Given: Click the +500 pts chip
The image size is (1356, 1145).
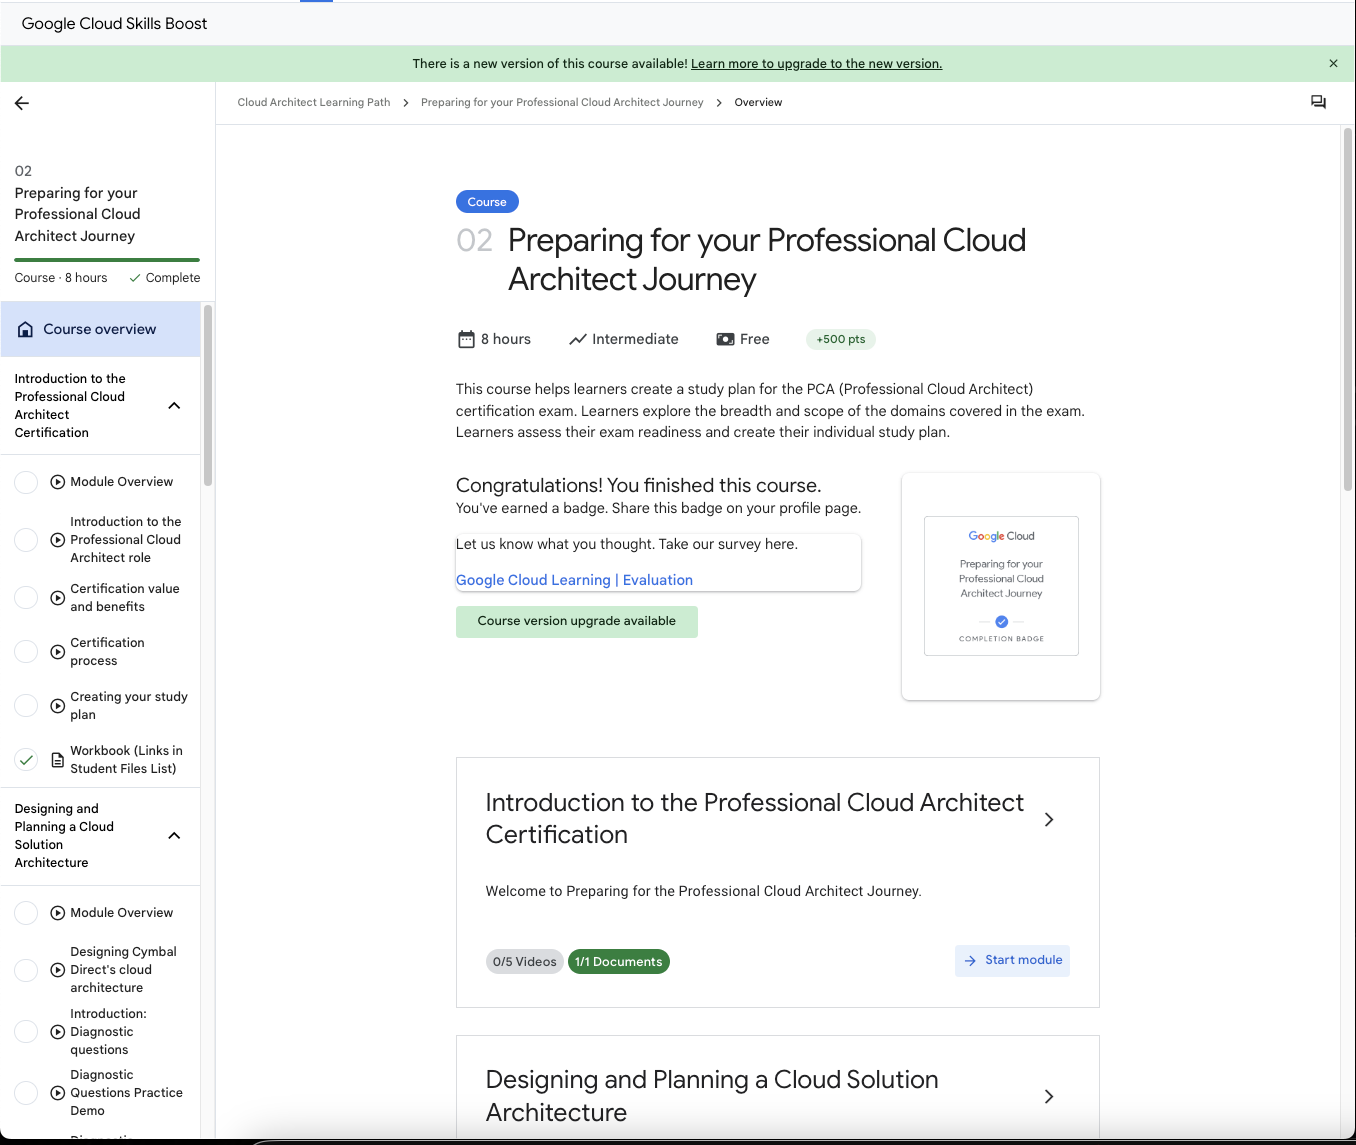Looking at the screenshot, I should pyautogui.click(x=841, y=339).
